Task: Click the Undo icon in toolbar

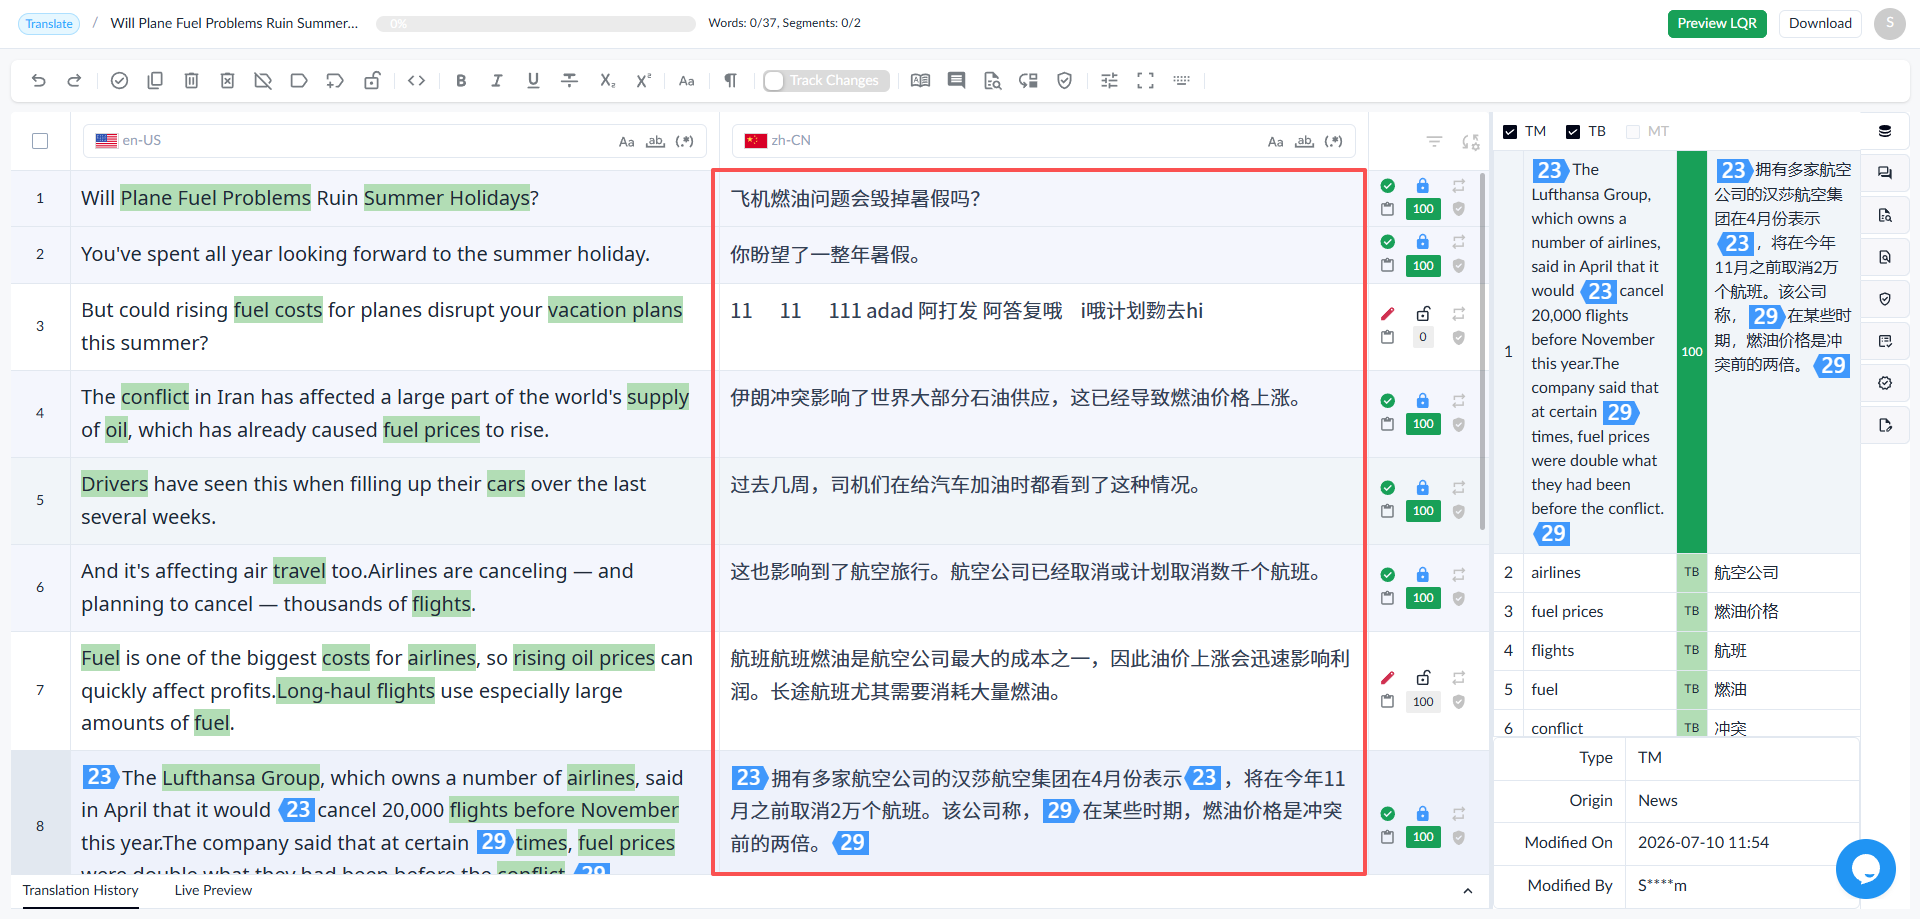Action: 39,81
